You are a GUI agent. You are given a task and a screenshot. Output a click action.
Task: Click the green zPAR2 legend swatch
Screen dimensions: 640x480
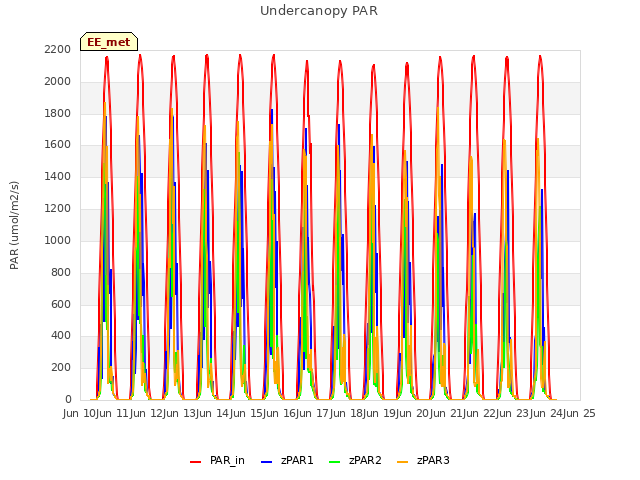(334, 462)
